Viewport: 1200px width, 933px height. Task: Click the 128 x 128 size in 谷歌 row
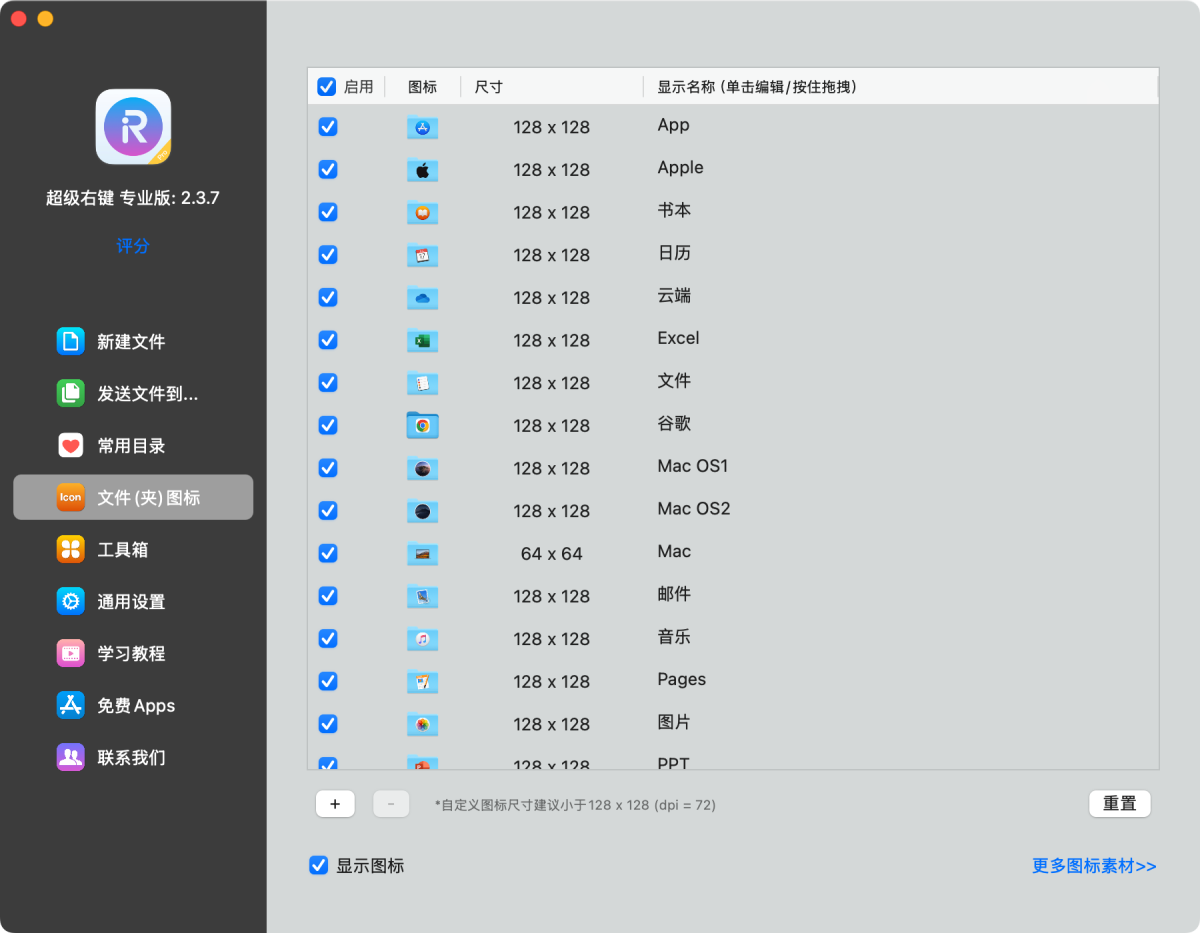pyautogui.click(x=552, y=426)
